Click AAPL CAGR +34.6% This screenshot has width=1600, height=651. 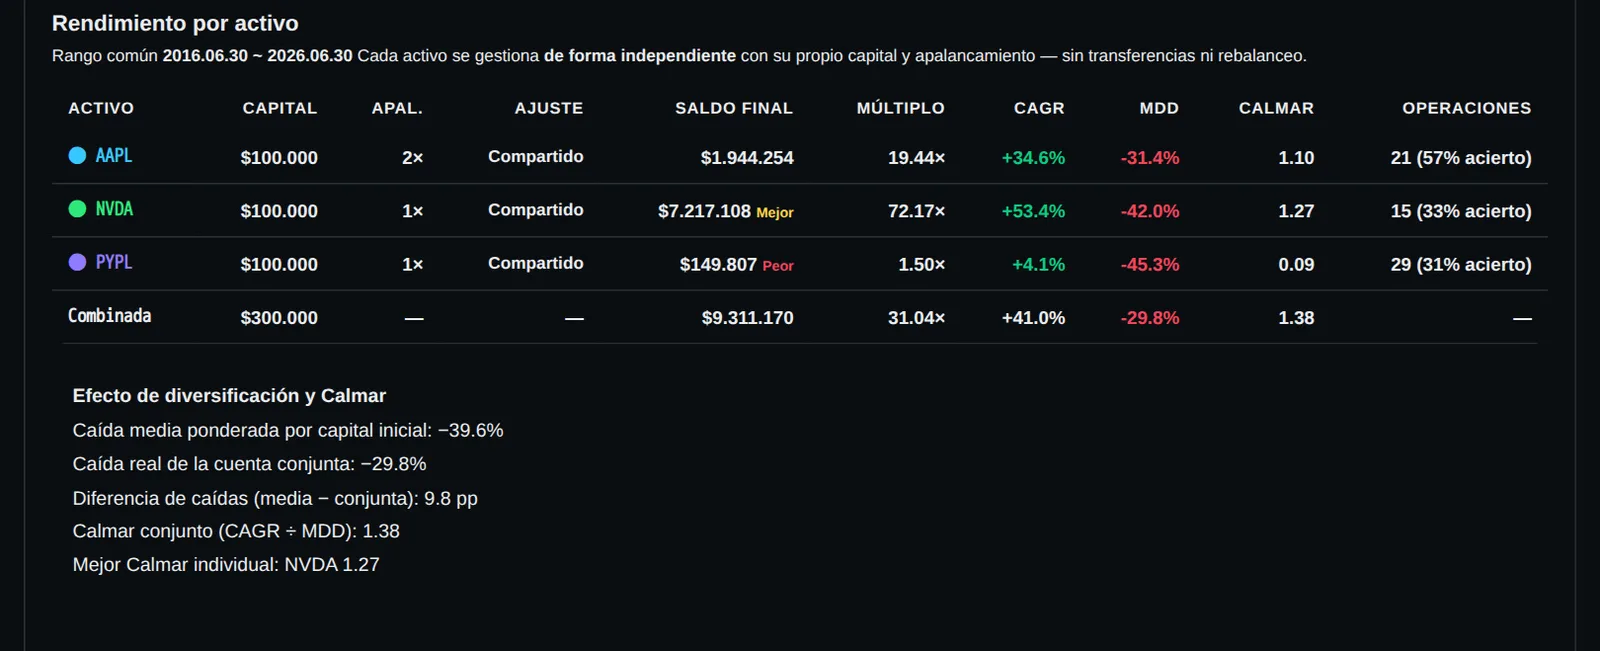click(x=1033, y=157)
